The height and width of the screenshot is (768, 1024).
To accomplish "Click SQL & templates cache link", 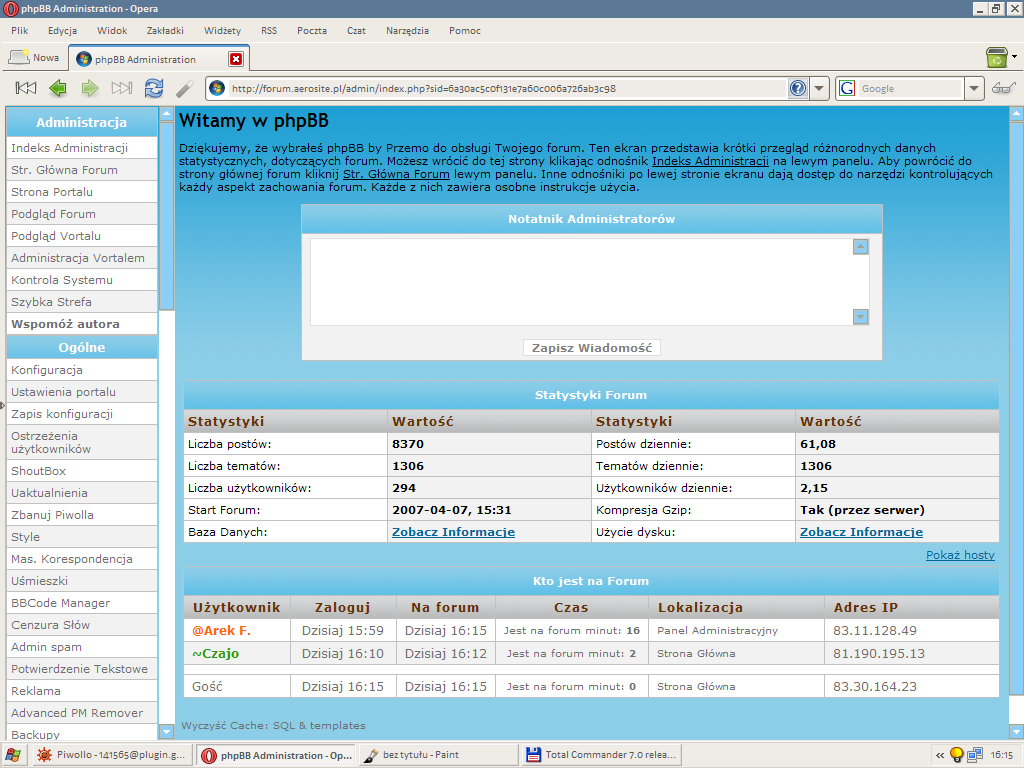I will [x=319, y=726].
